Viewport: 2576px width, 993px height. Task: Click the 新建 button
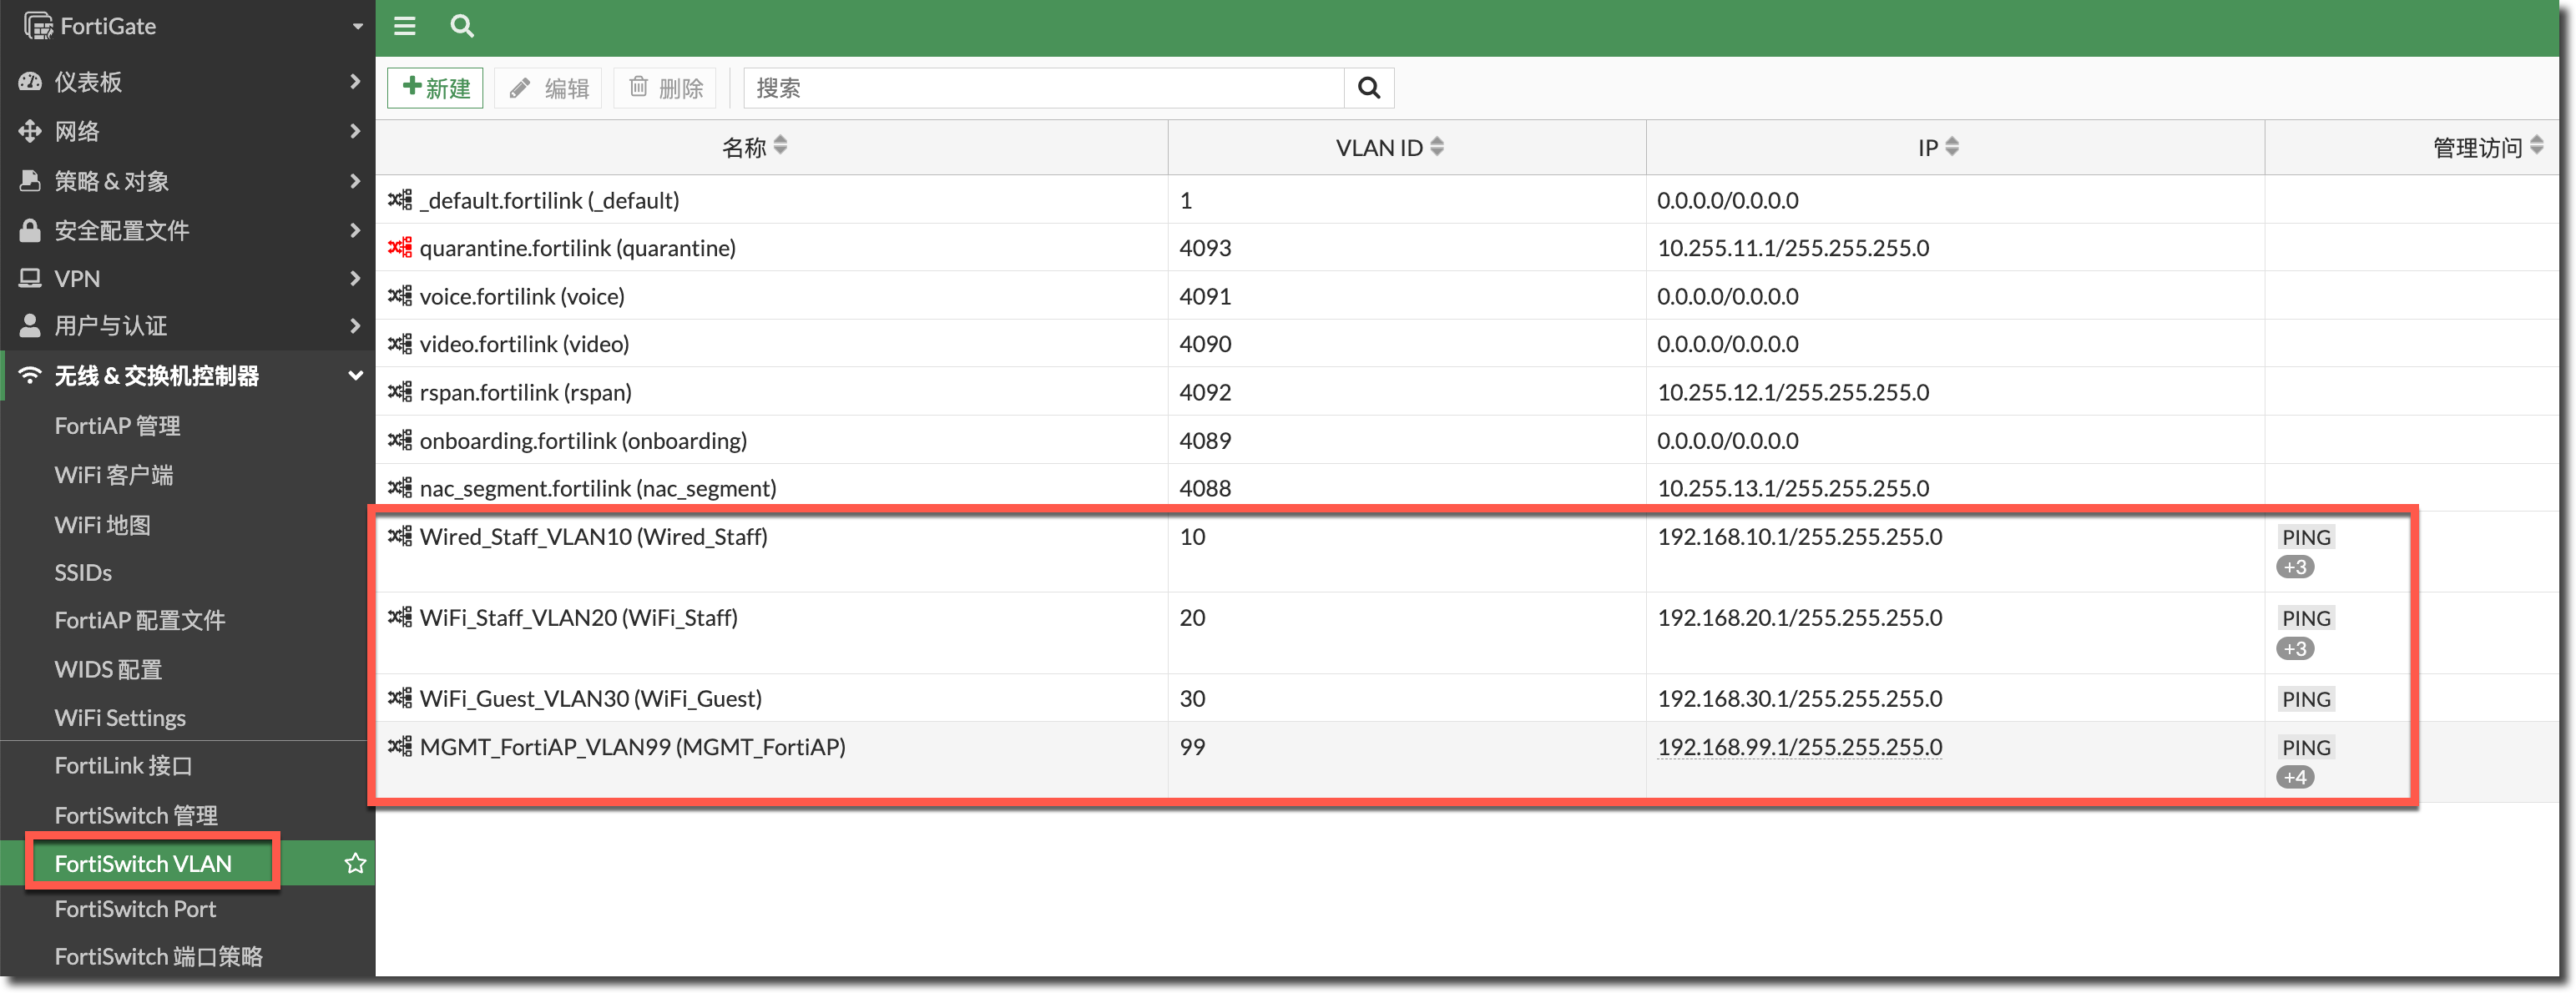436,88
